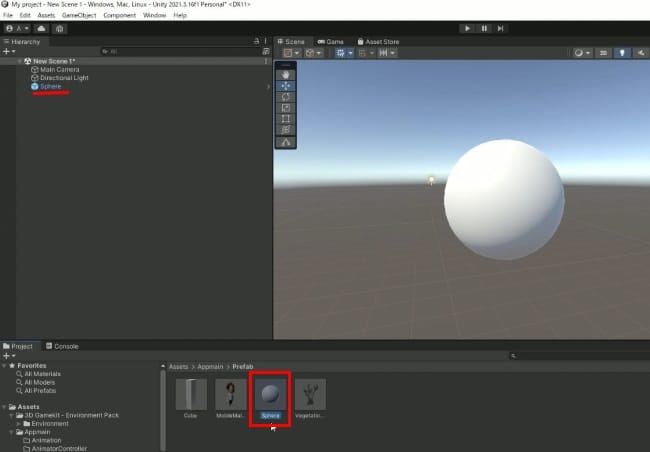650x452 pixels.
Task: Switch to the Project tab
Action: click(18, 346)
